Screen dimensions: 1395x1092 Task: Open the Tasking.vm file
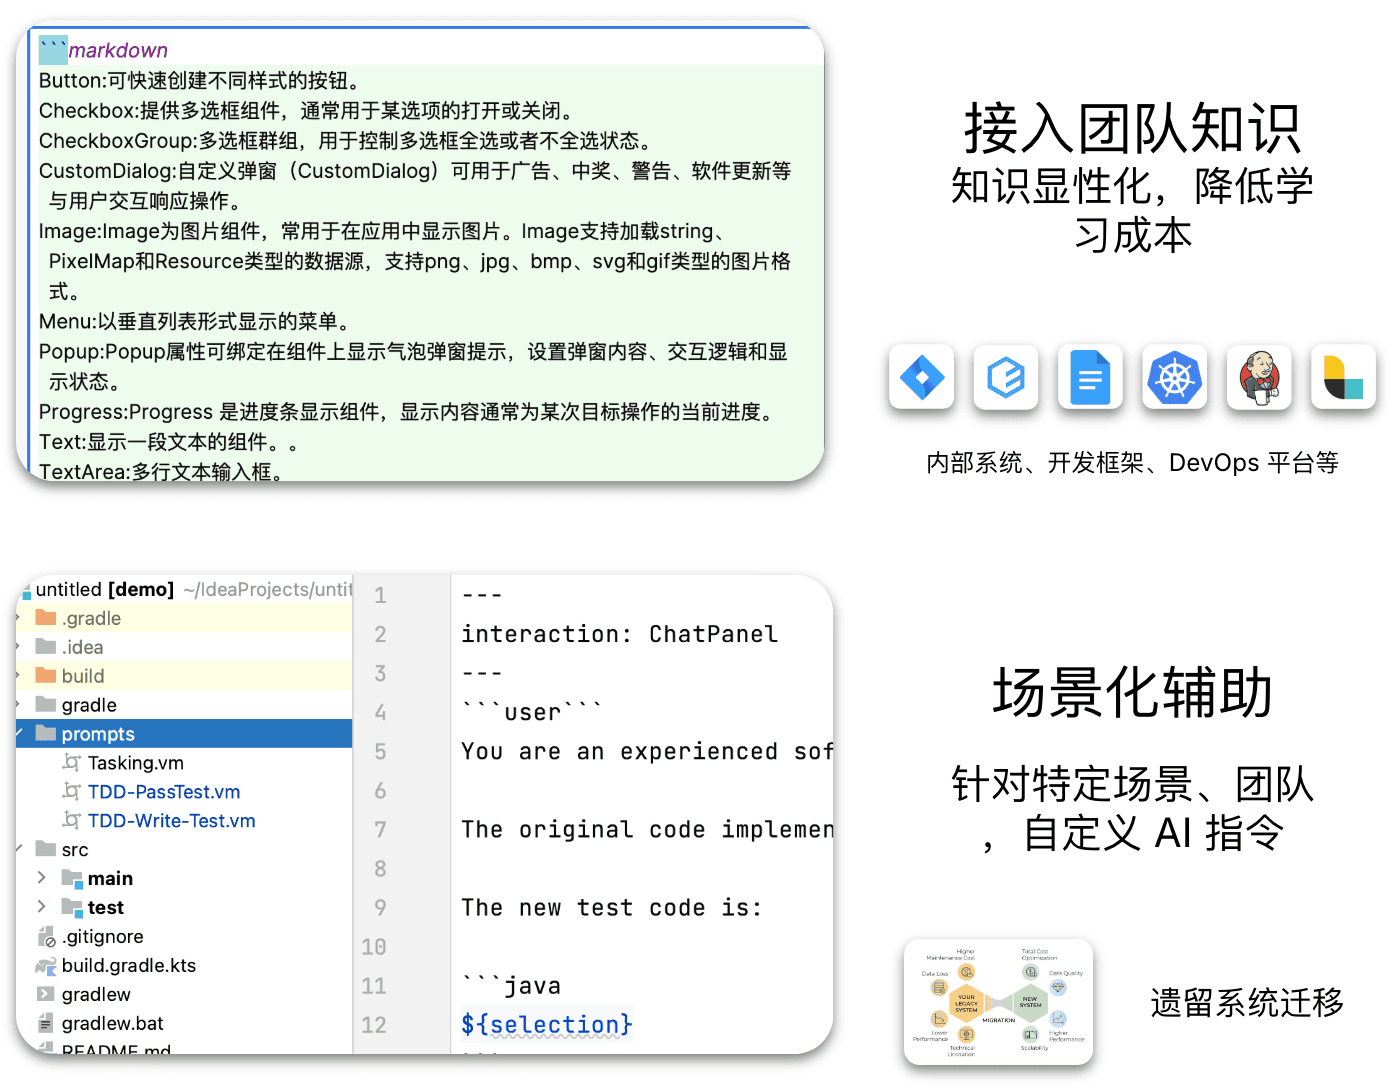click(135, 763)
